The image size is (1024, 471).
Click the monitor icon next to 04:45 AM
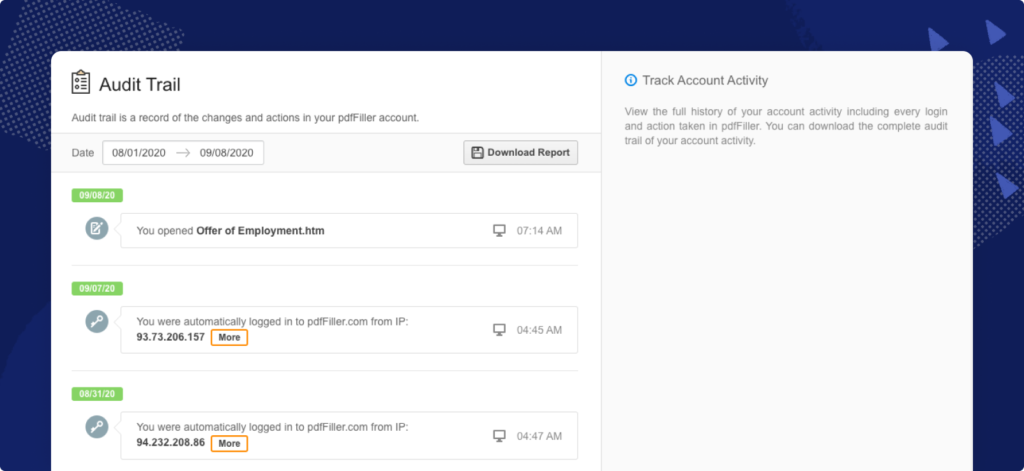point(500,330)
